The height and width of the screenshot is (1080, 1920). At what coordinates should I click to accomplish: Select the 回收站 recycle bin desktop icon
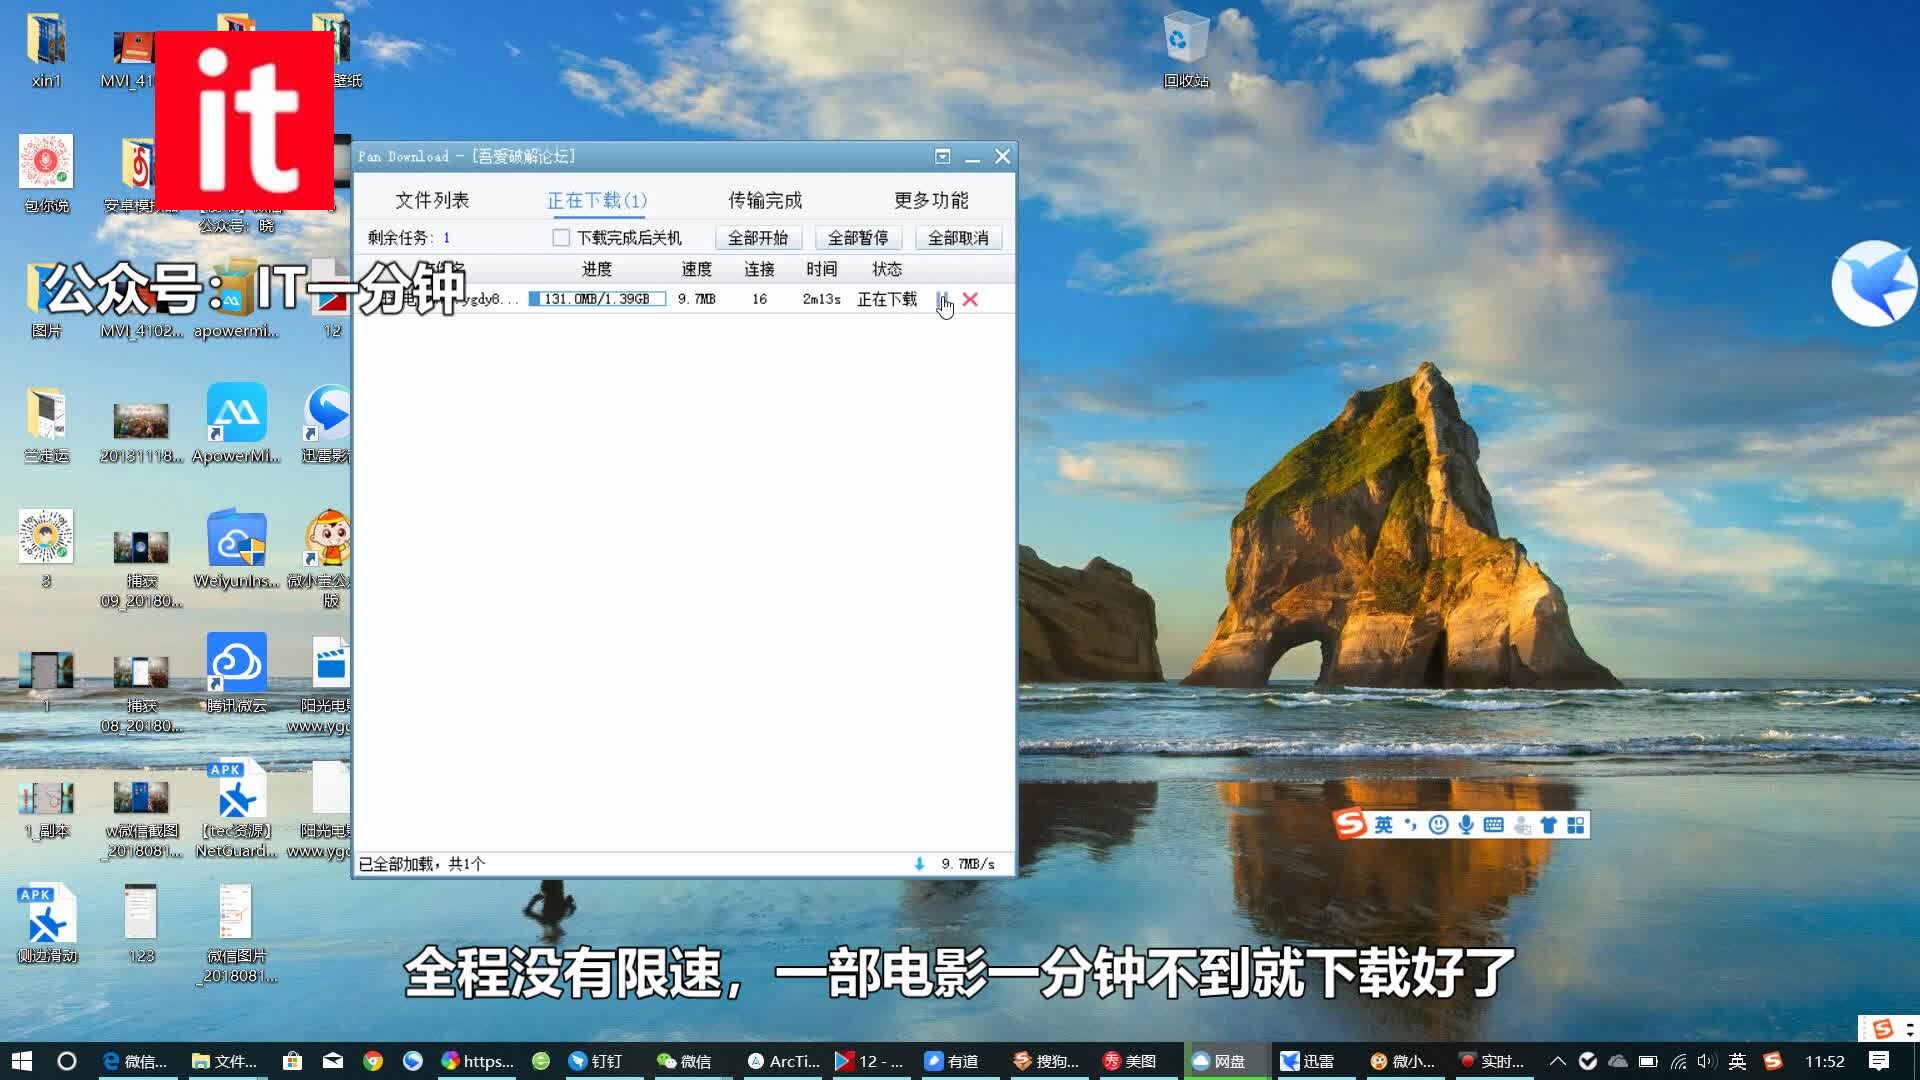tap(1186, 50)
